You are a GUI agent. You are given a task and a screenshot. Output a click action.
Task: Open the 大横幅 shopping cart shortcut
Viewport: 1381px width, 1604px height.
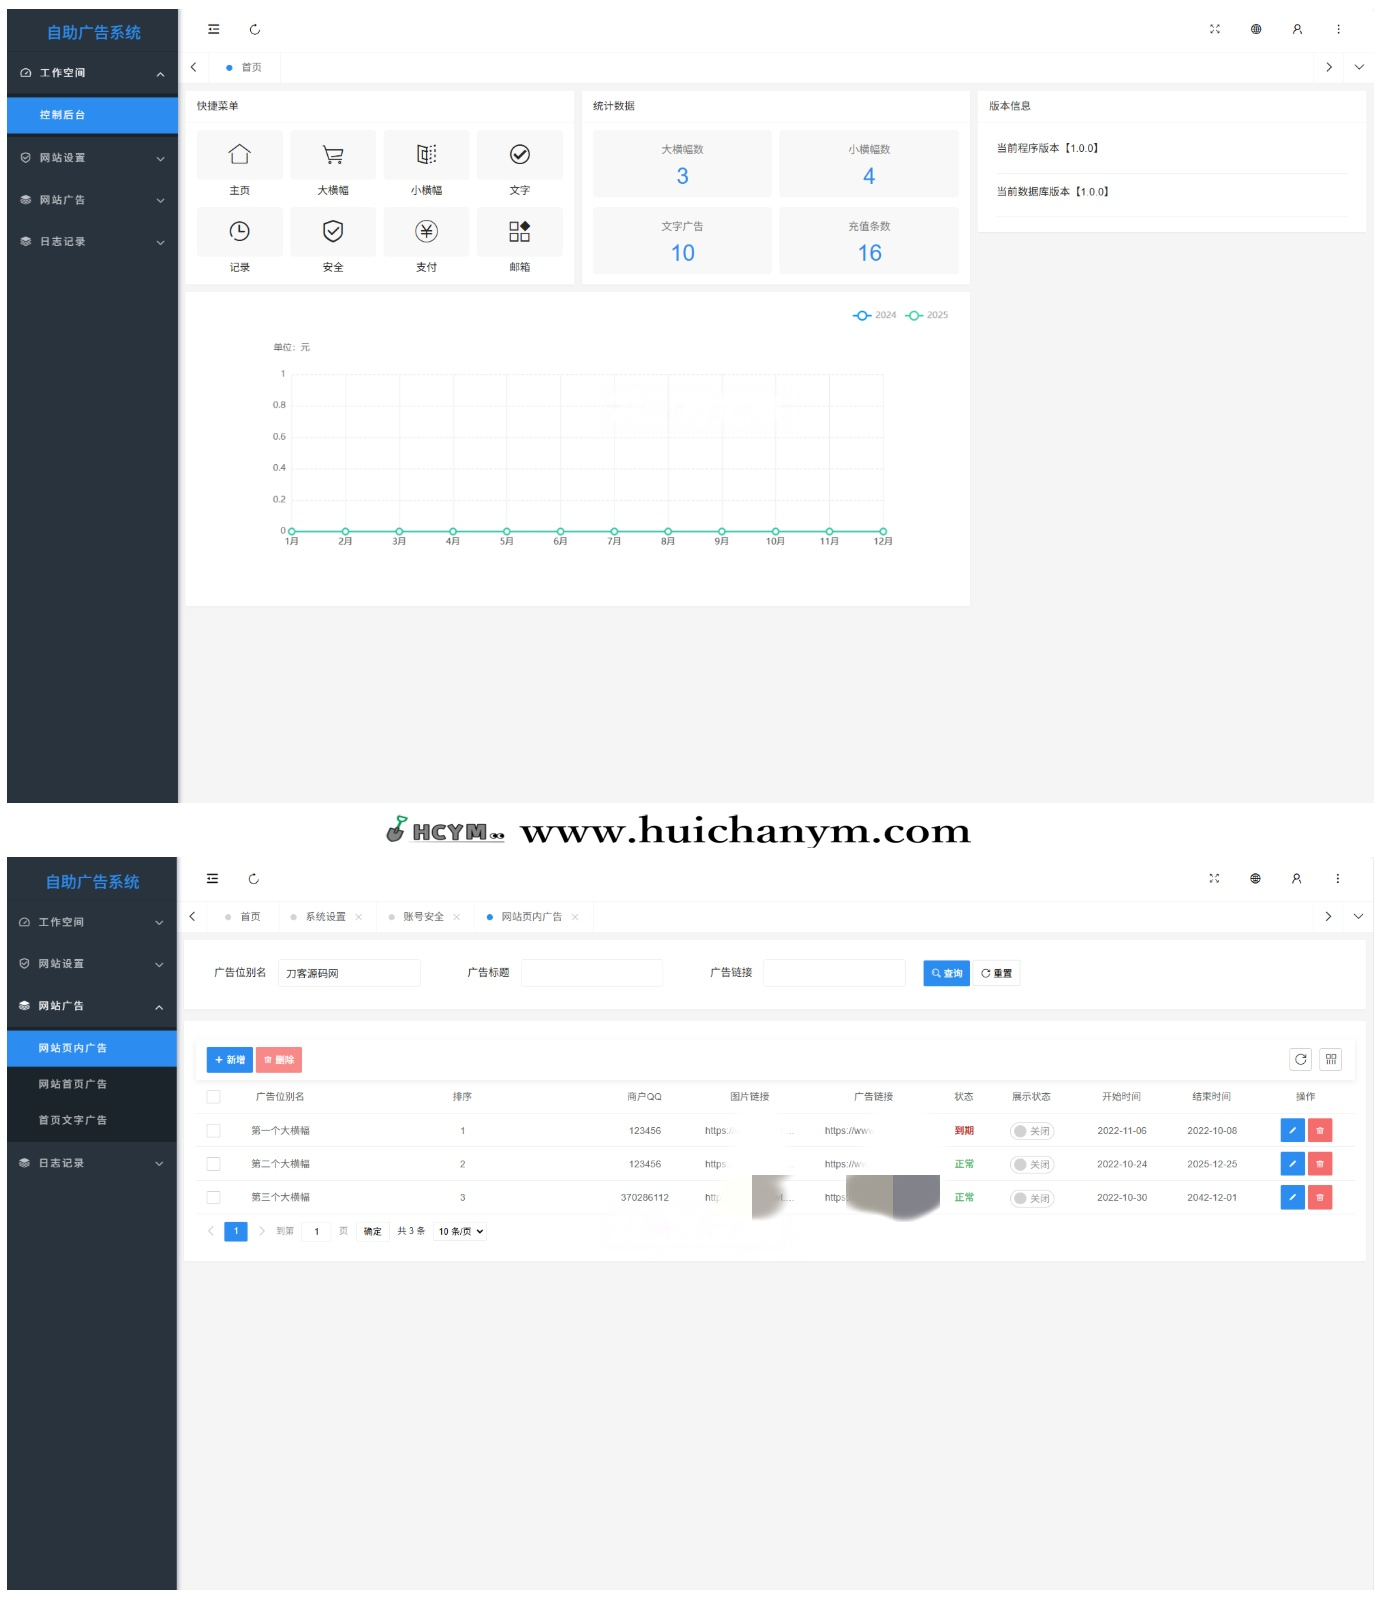[333, 155]
